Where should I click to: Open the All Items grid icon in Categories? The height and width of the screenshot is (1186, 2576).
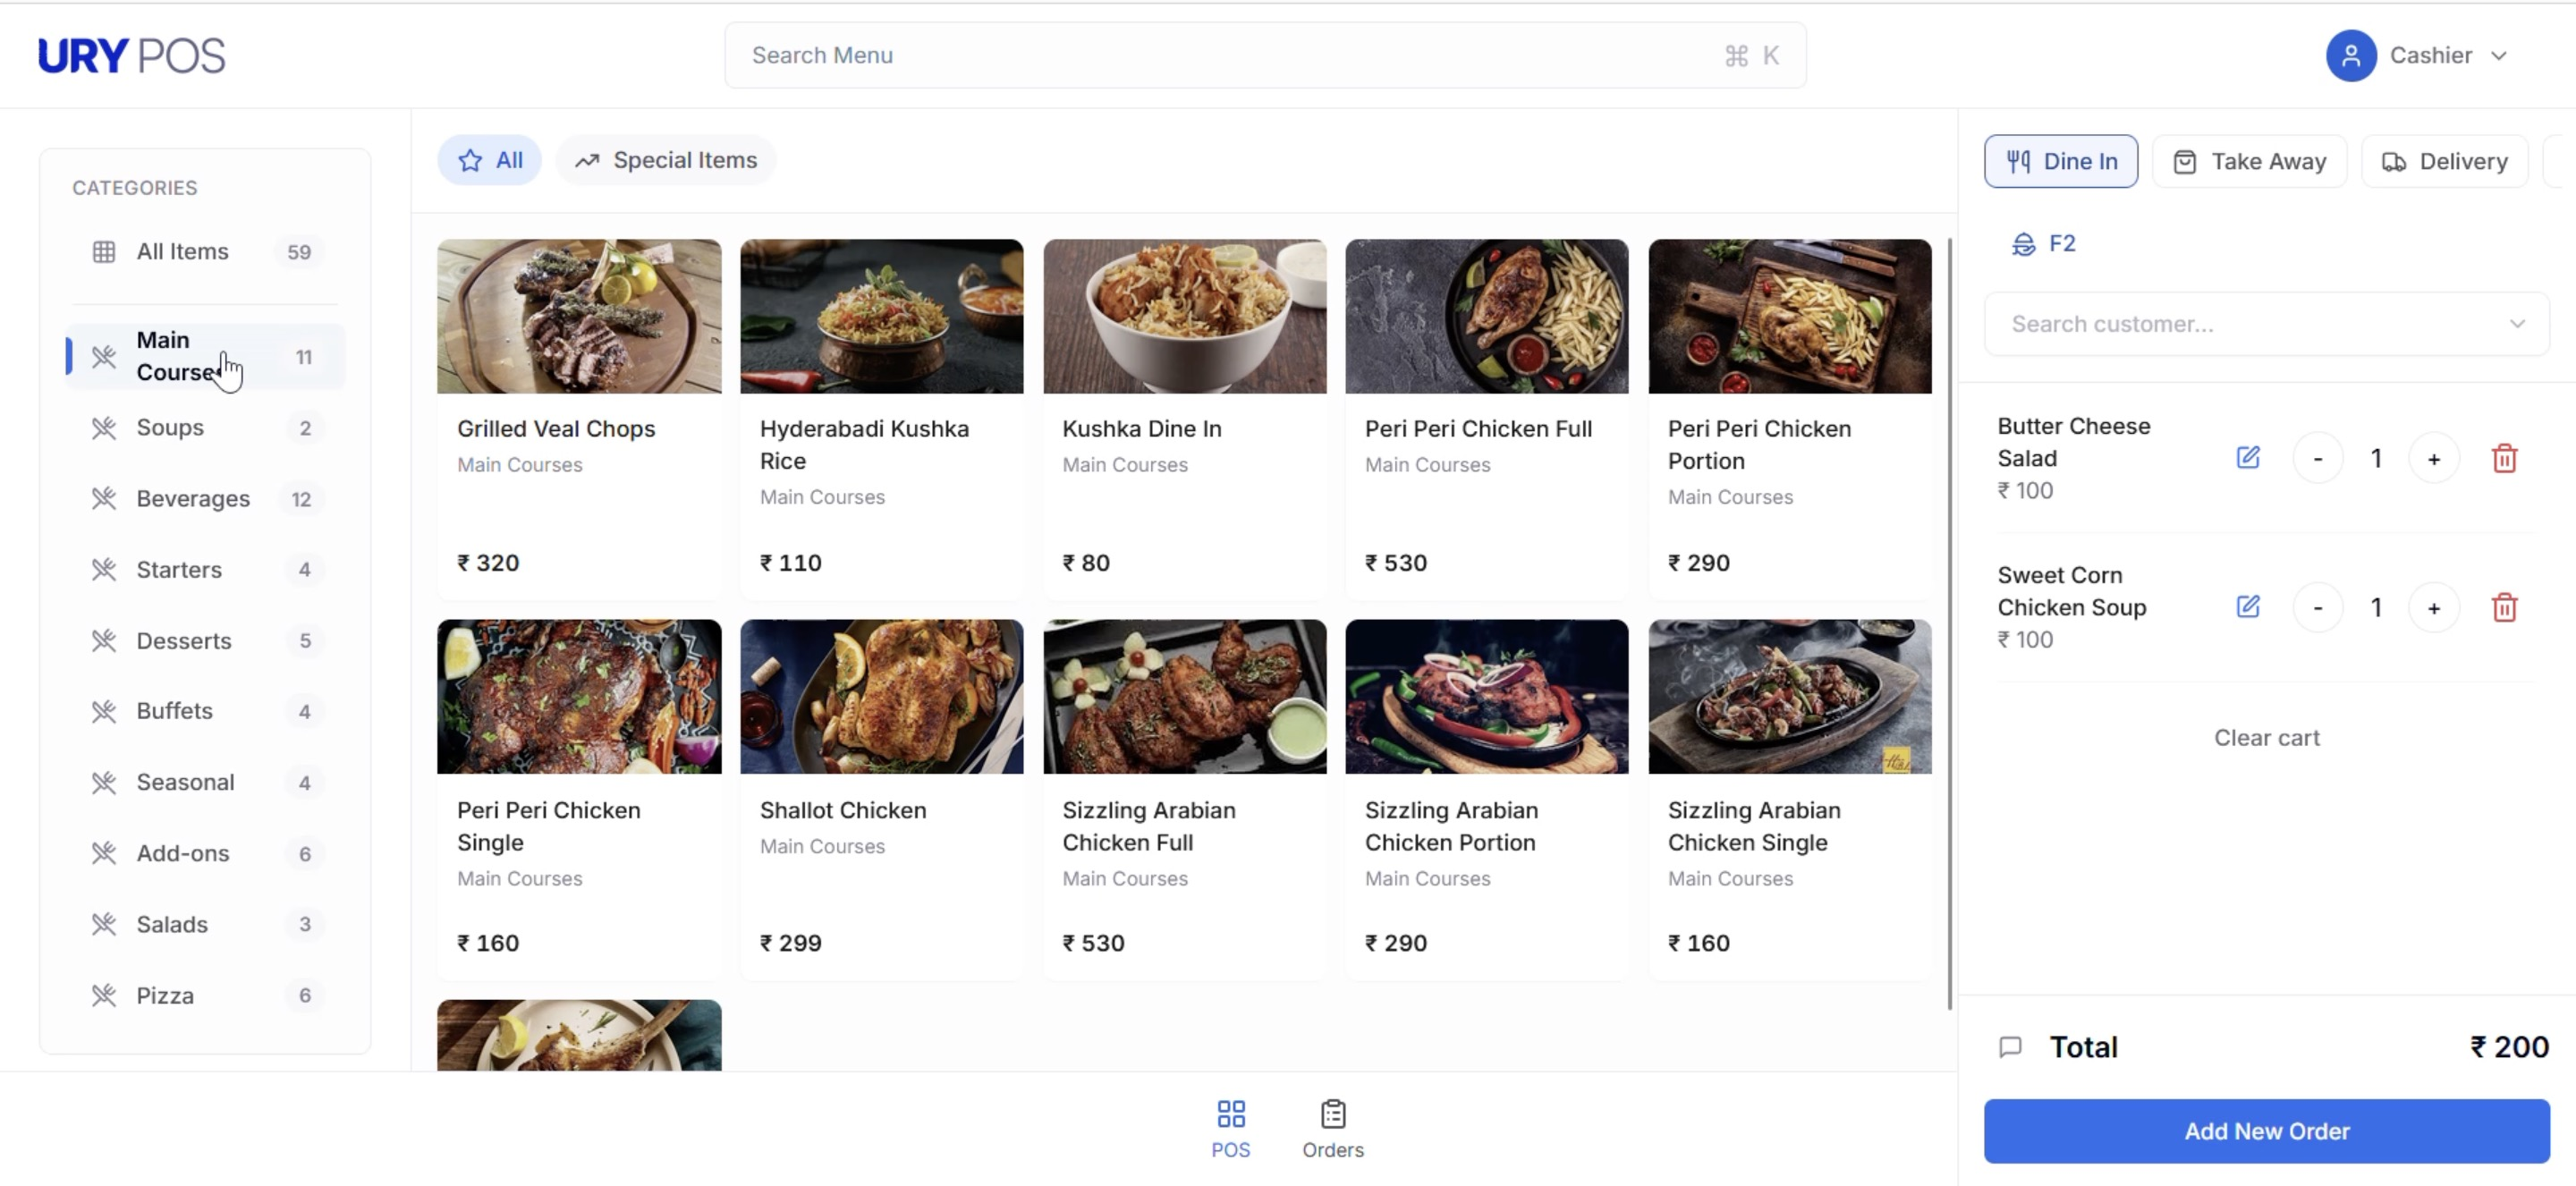click(x=104, y=251)
